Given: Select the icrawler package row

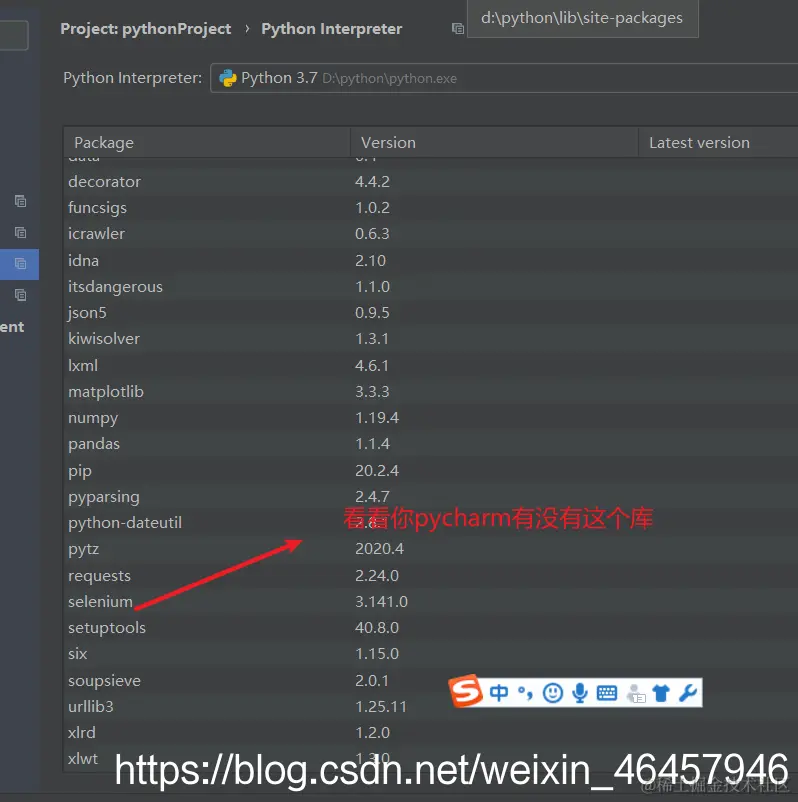Looking at the screenshot, I should (431, 234).
